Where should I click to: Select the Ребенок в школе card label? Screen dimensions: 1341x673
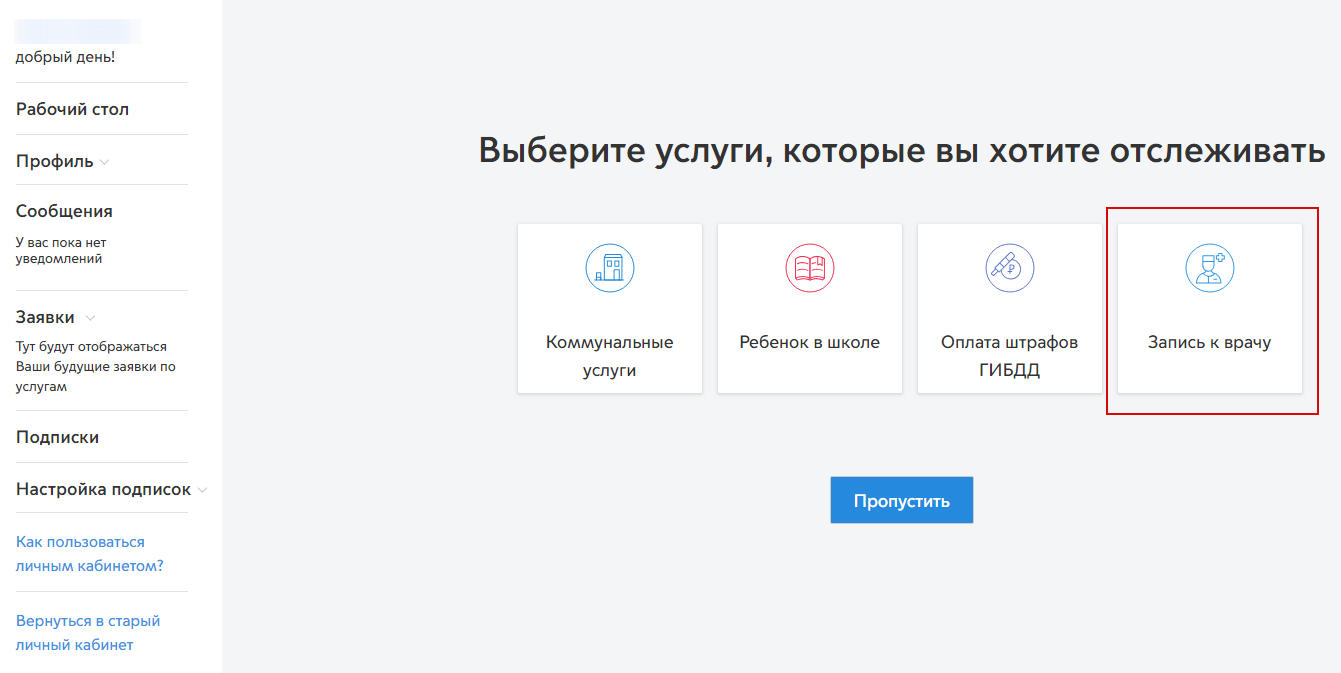[x=809, y=342]
